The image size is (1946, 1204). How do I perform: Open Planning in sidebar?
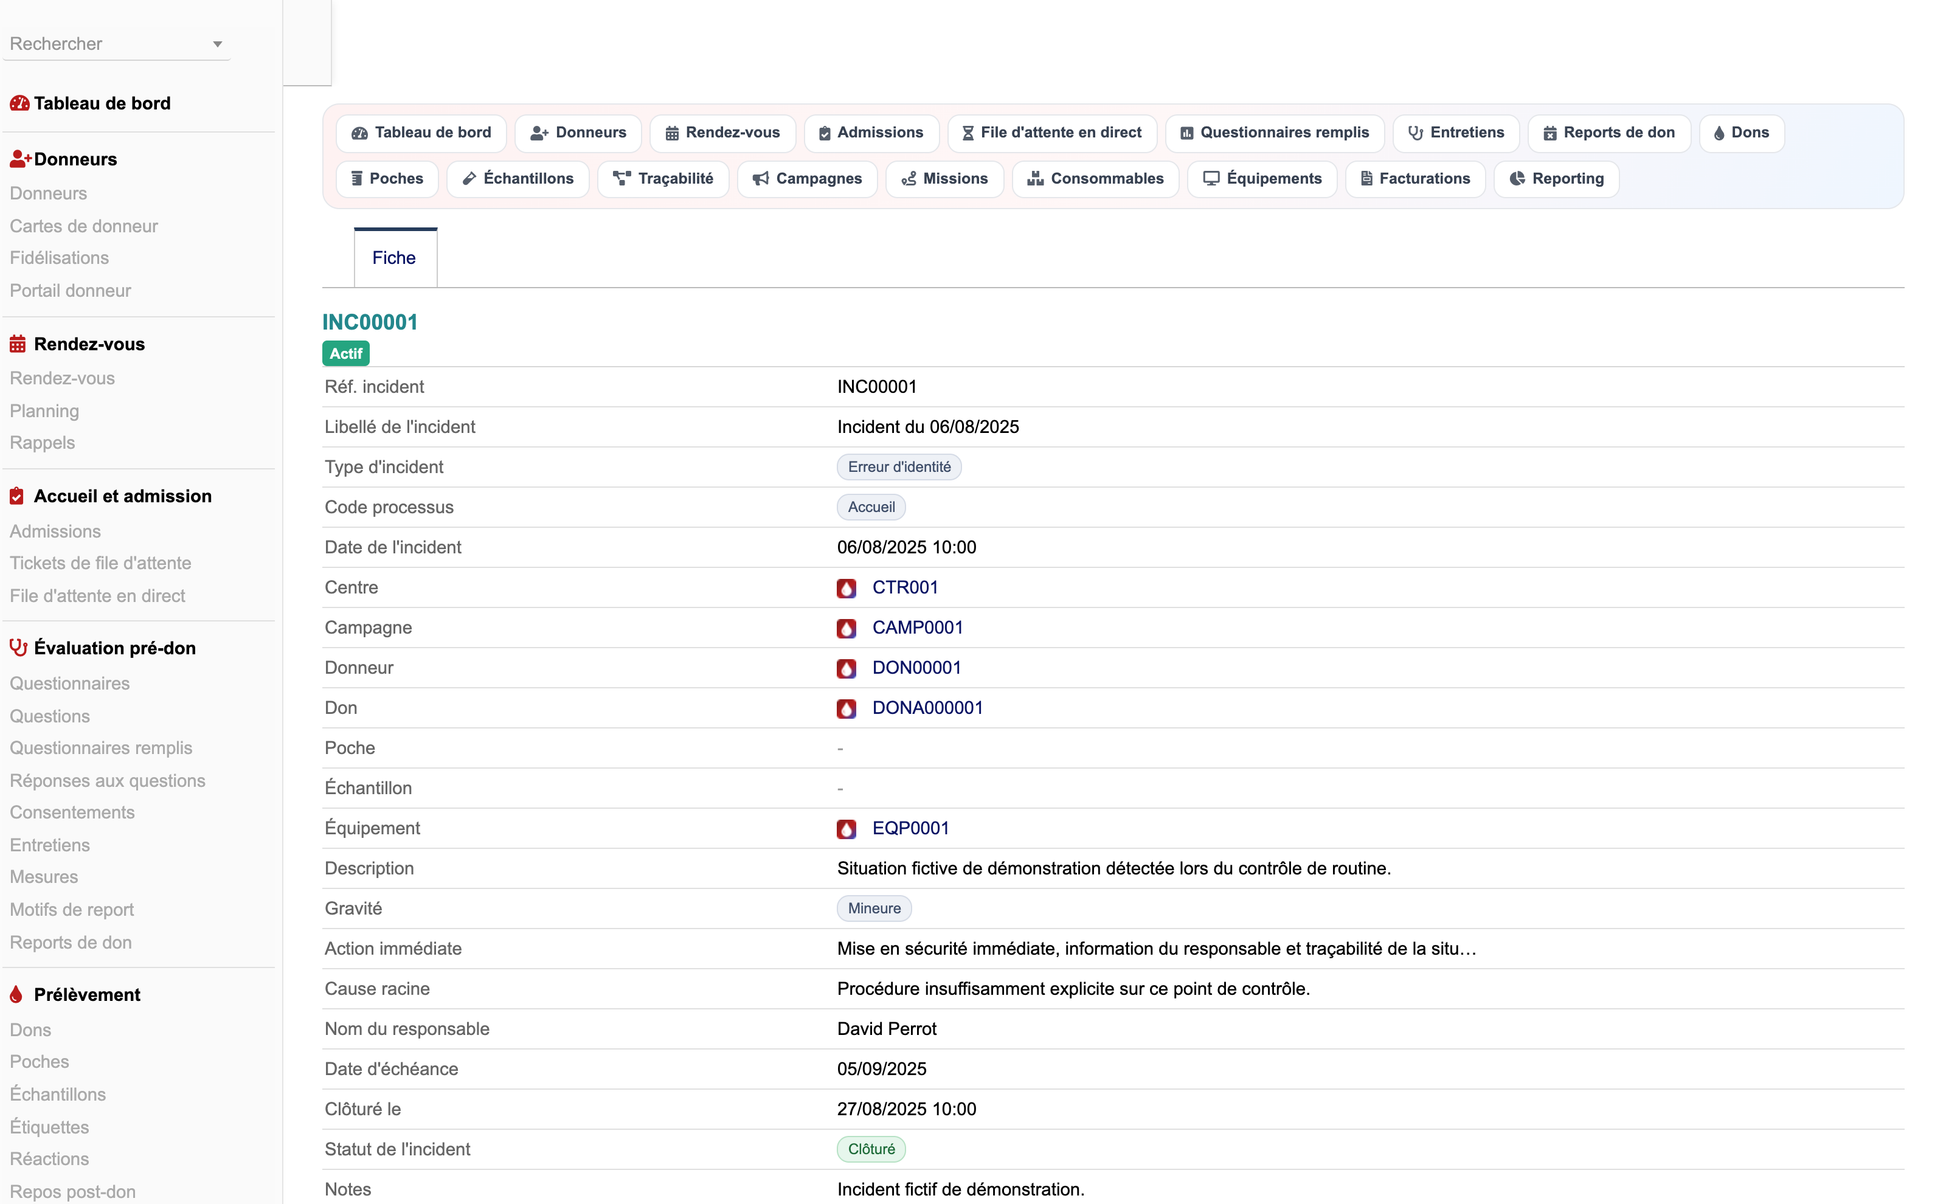pos(44,411)
